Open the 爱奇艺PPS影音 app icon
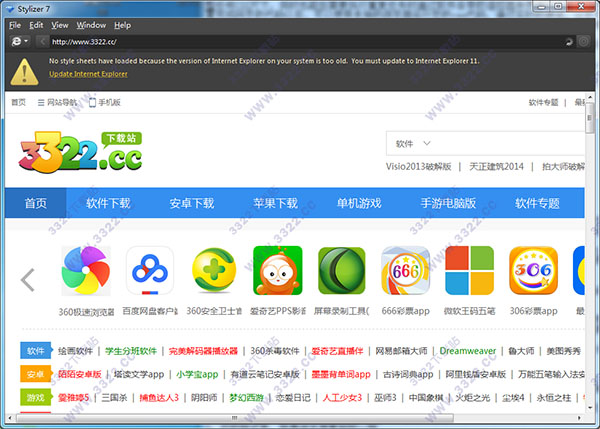The height and width of the screenshot is (429, 600). 278,271
